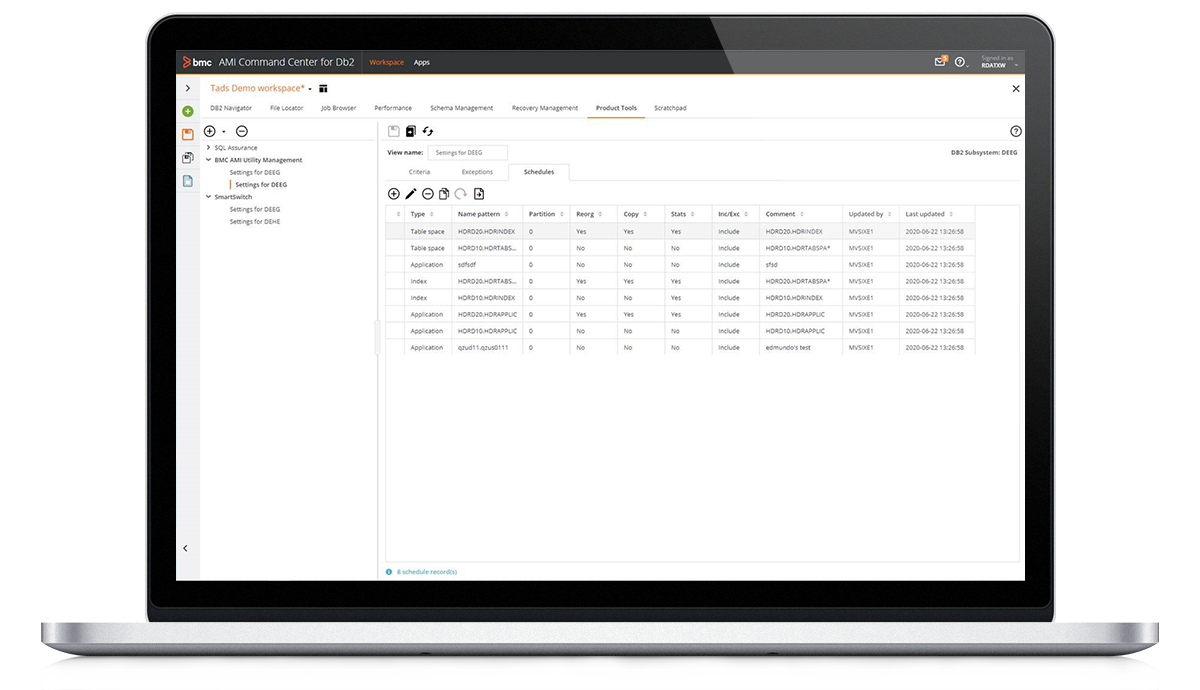
Task: Click the export schedules icon
Action: [x=479, y=194]
